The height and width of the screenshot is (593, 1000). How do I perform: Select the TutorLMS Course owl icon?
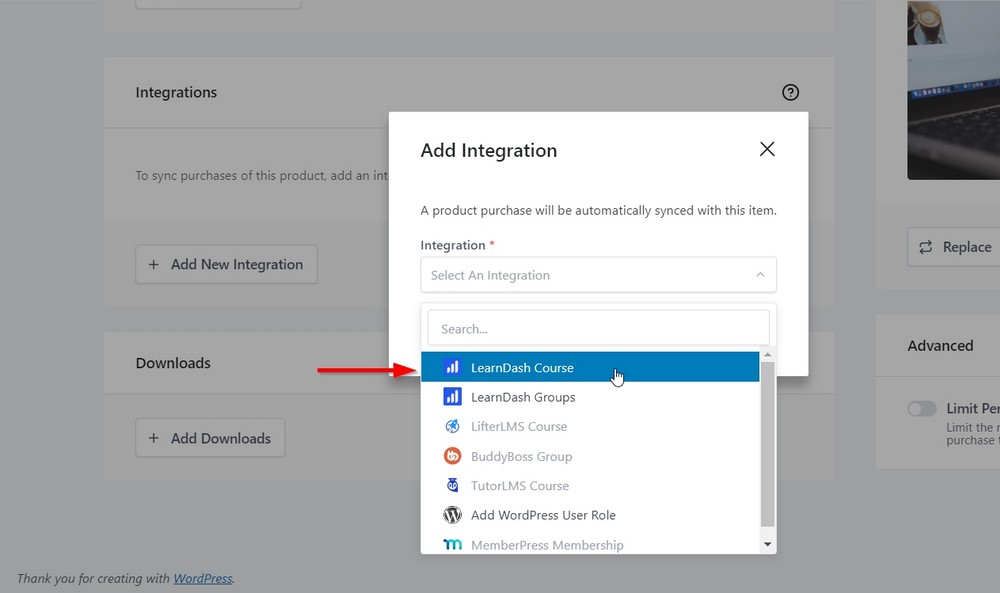[453, 485]
